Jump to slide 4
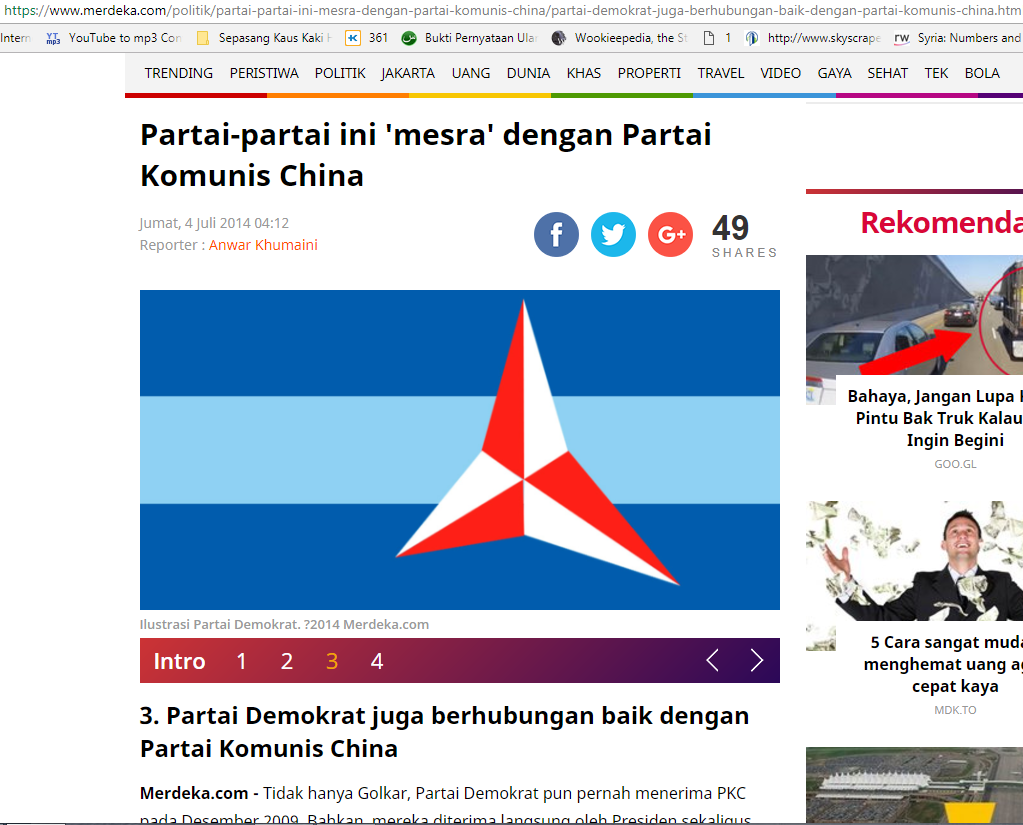This screenshot has width=1023, height=825. (x=376, y=661)
